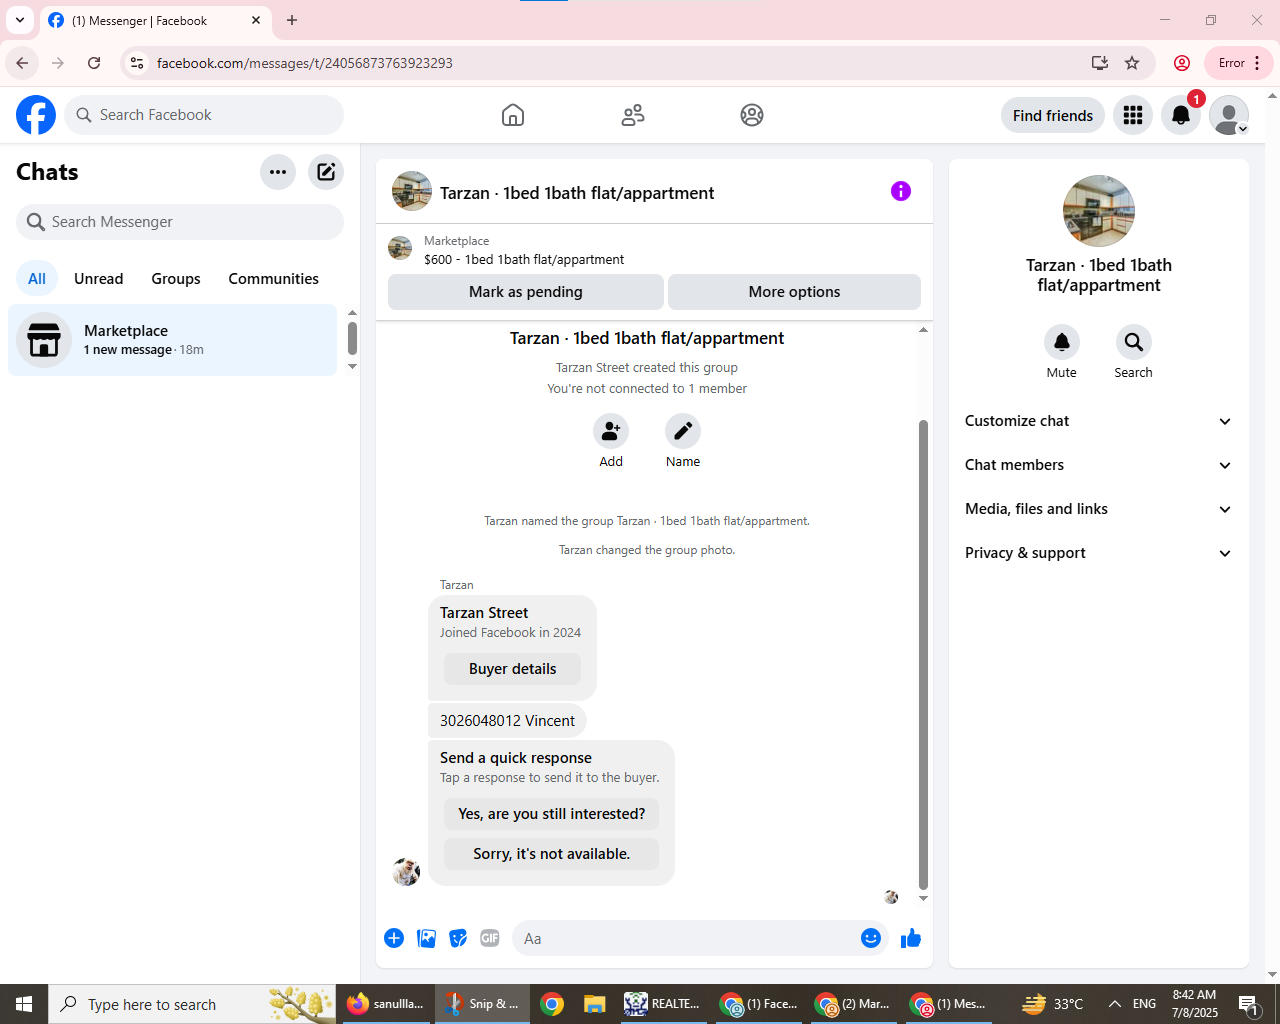Open the Friends icon in top navigation
Image resolution: width=1280 pixels, height=1024 pixels.
coord(633,115)
